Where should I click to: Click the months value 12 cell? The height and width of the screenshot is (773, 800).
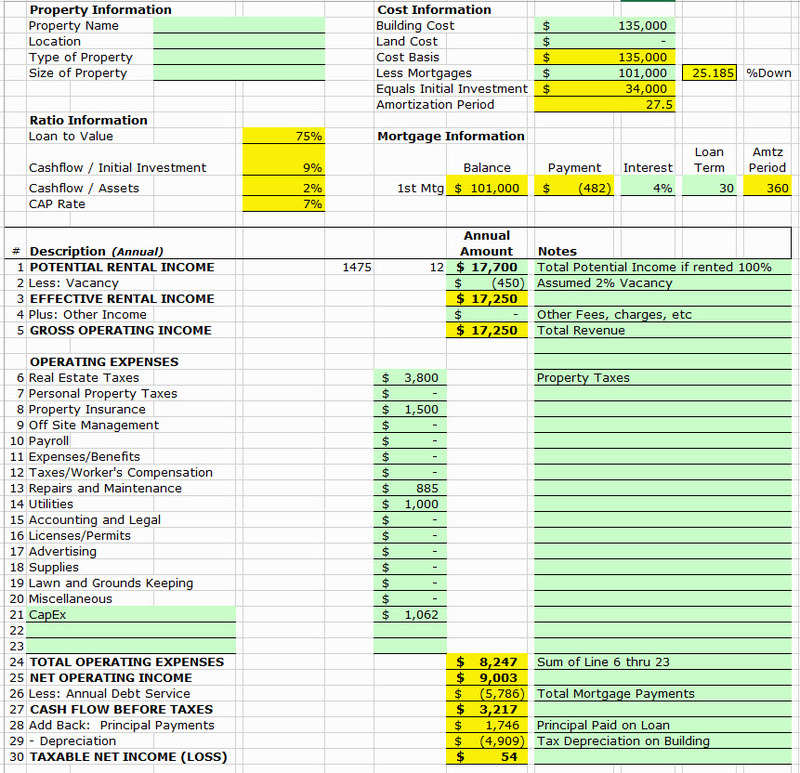[410, 267]
